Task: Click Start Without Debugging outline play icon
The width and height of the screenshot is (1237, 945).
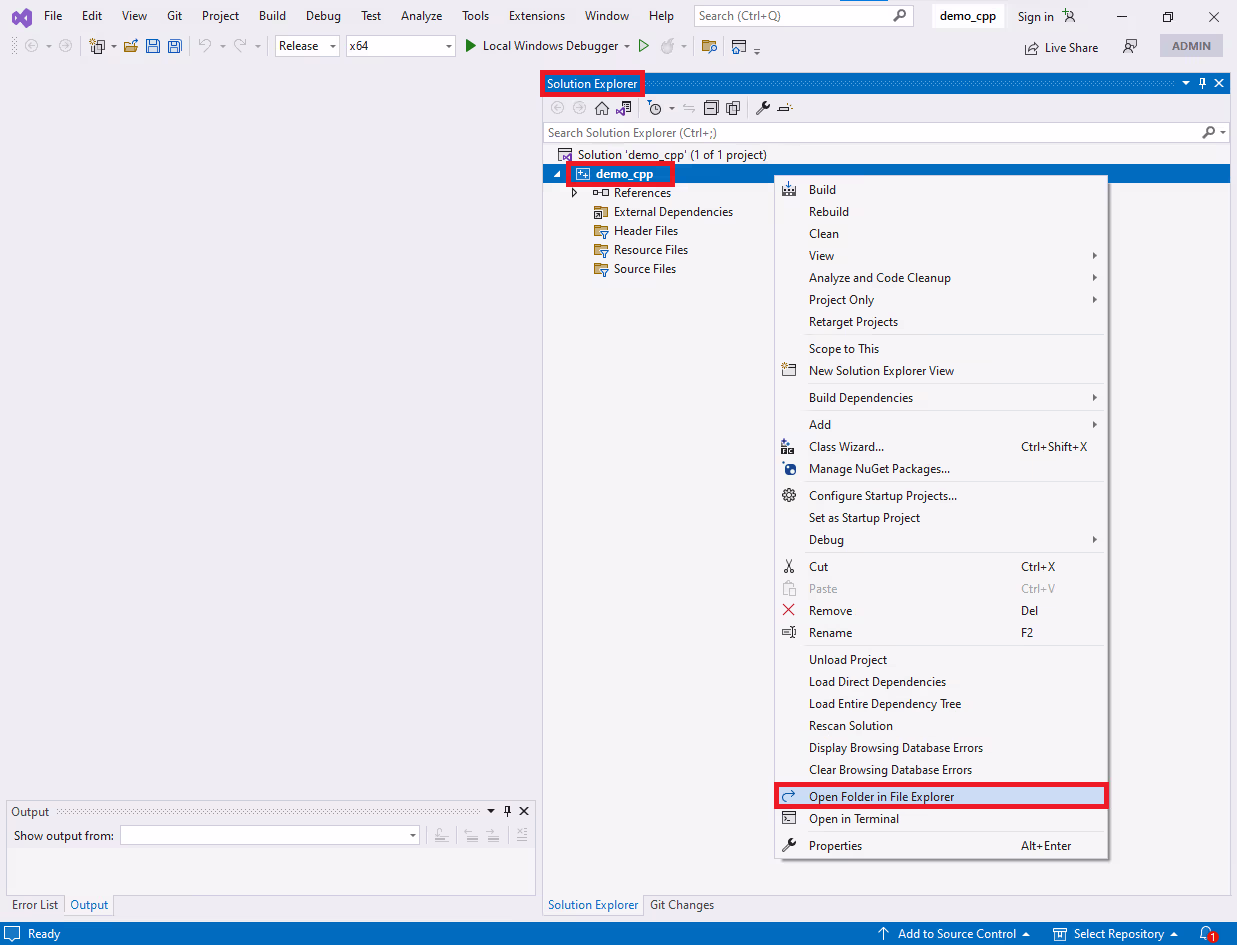Action: [x=644, y=46]
